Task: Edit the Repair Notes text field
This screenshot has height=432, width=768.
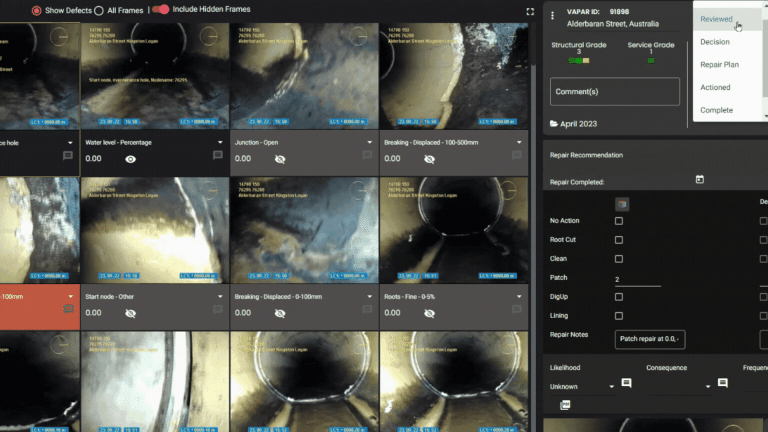Action: [x=650, y=339]
